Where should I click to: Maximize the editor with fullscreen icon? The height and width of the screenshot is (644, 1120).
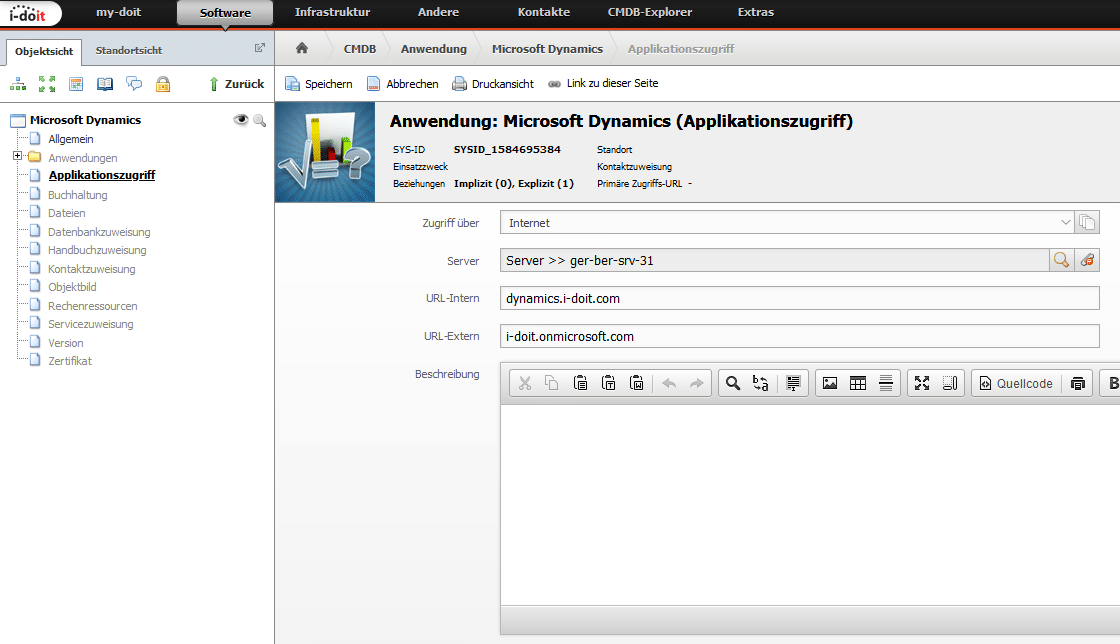(922, 383)
